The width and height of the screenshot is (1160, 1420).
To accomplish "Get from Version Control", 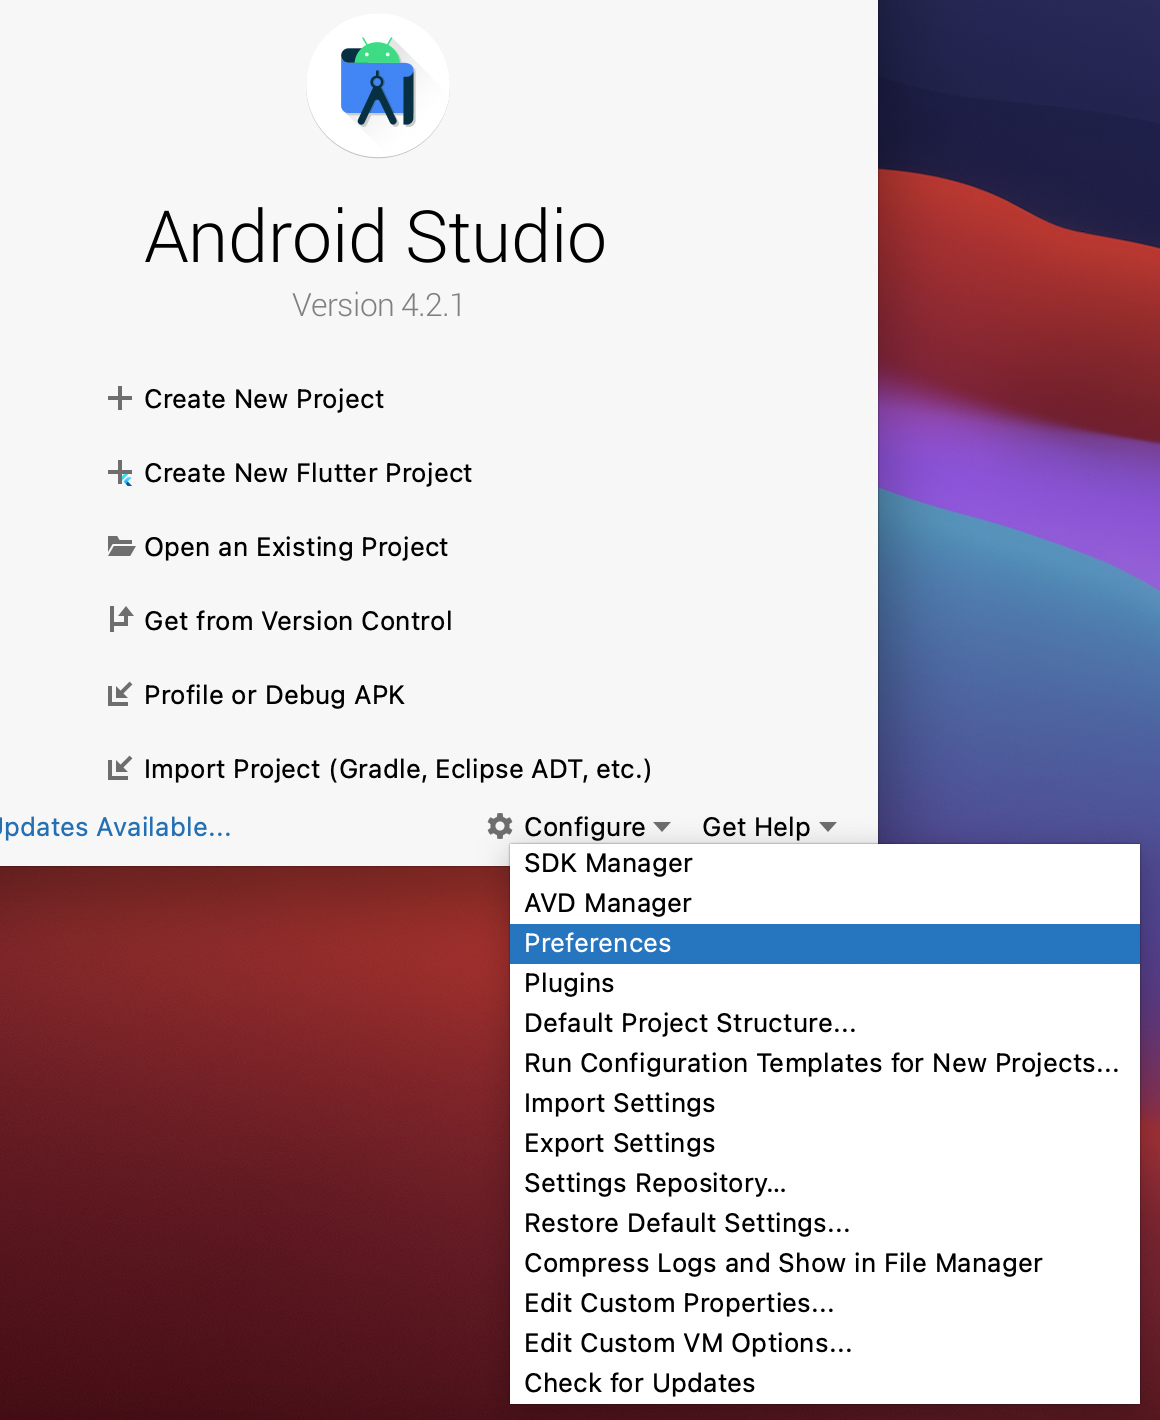I will pyautogui.click(x=298, y=621).
